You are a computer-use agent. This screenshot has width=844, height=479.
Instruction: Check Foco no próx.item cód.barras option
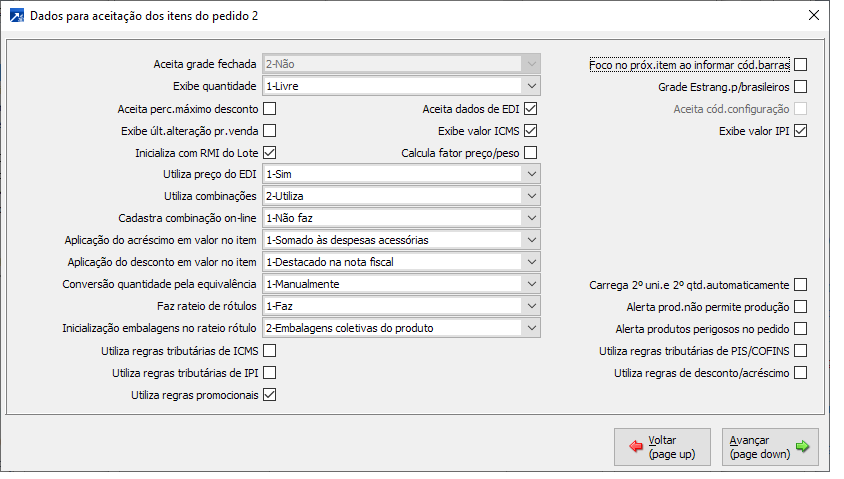(x=800, y=65)
